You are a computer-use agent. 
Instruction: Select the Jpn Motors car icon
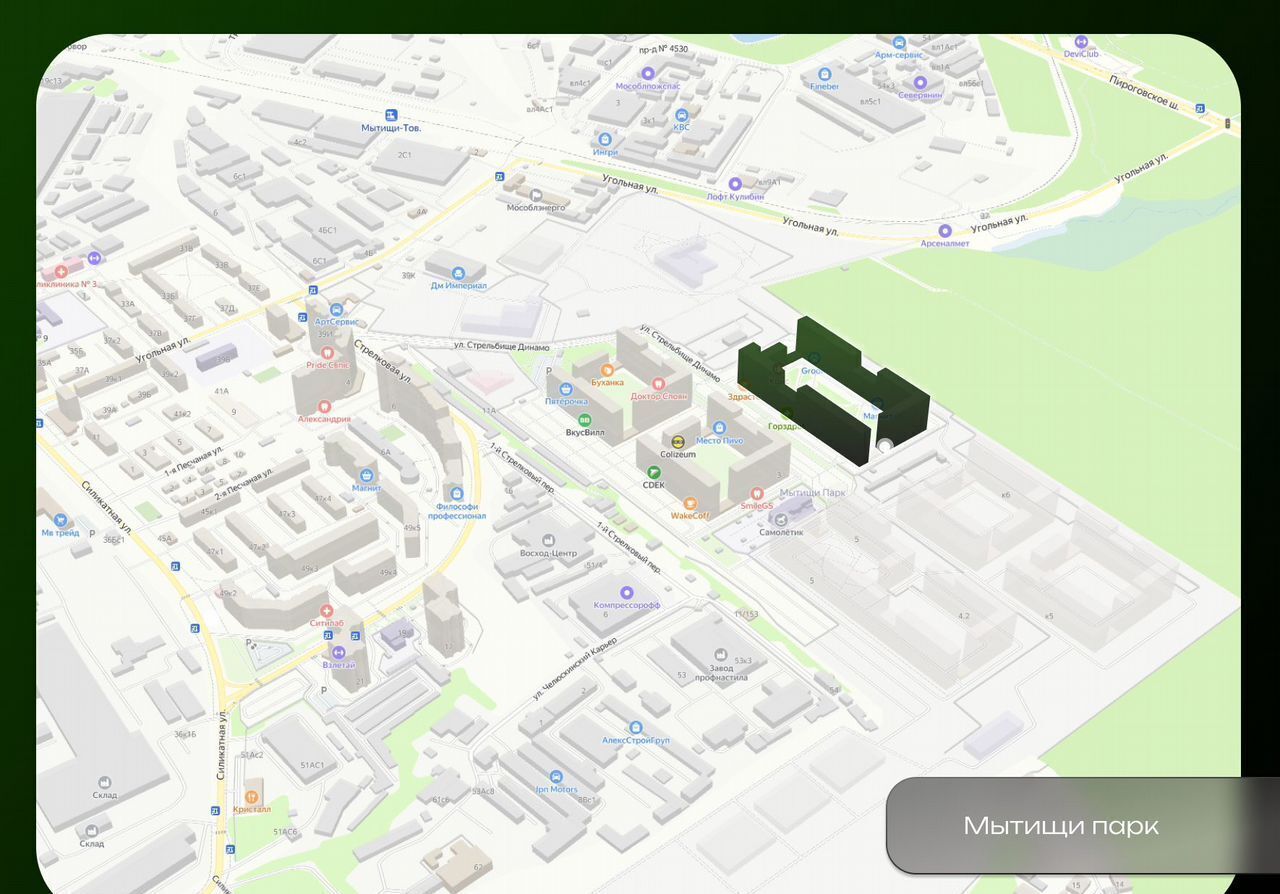(x=556, y=776)
